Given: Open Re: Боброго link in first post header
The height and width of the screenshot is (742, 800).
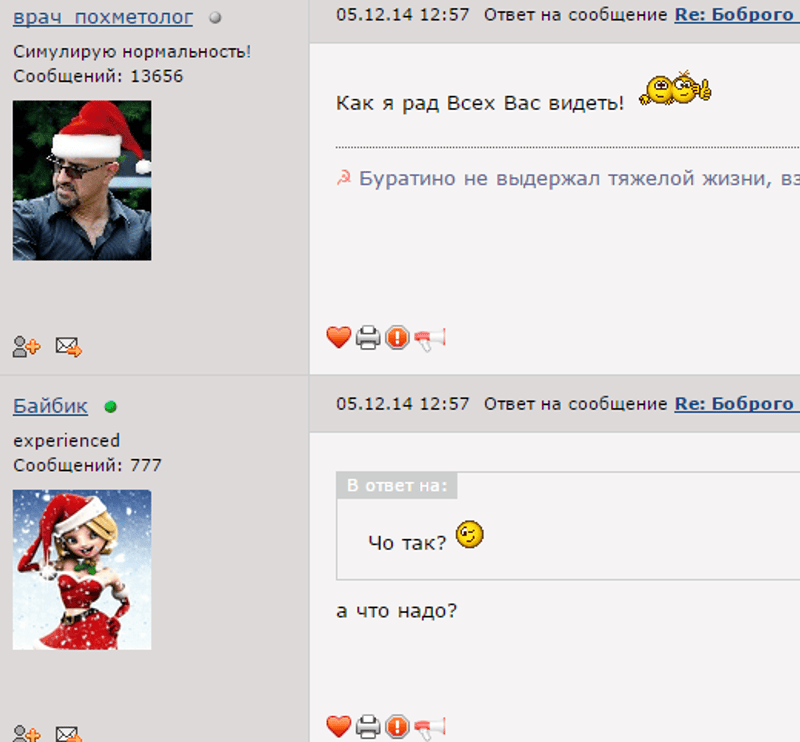Looking at the screenshot, I should pos(737,15).
